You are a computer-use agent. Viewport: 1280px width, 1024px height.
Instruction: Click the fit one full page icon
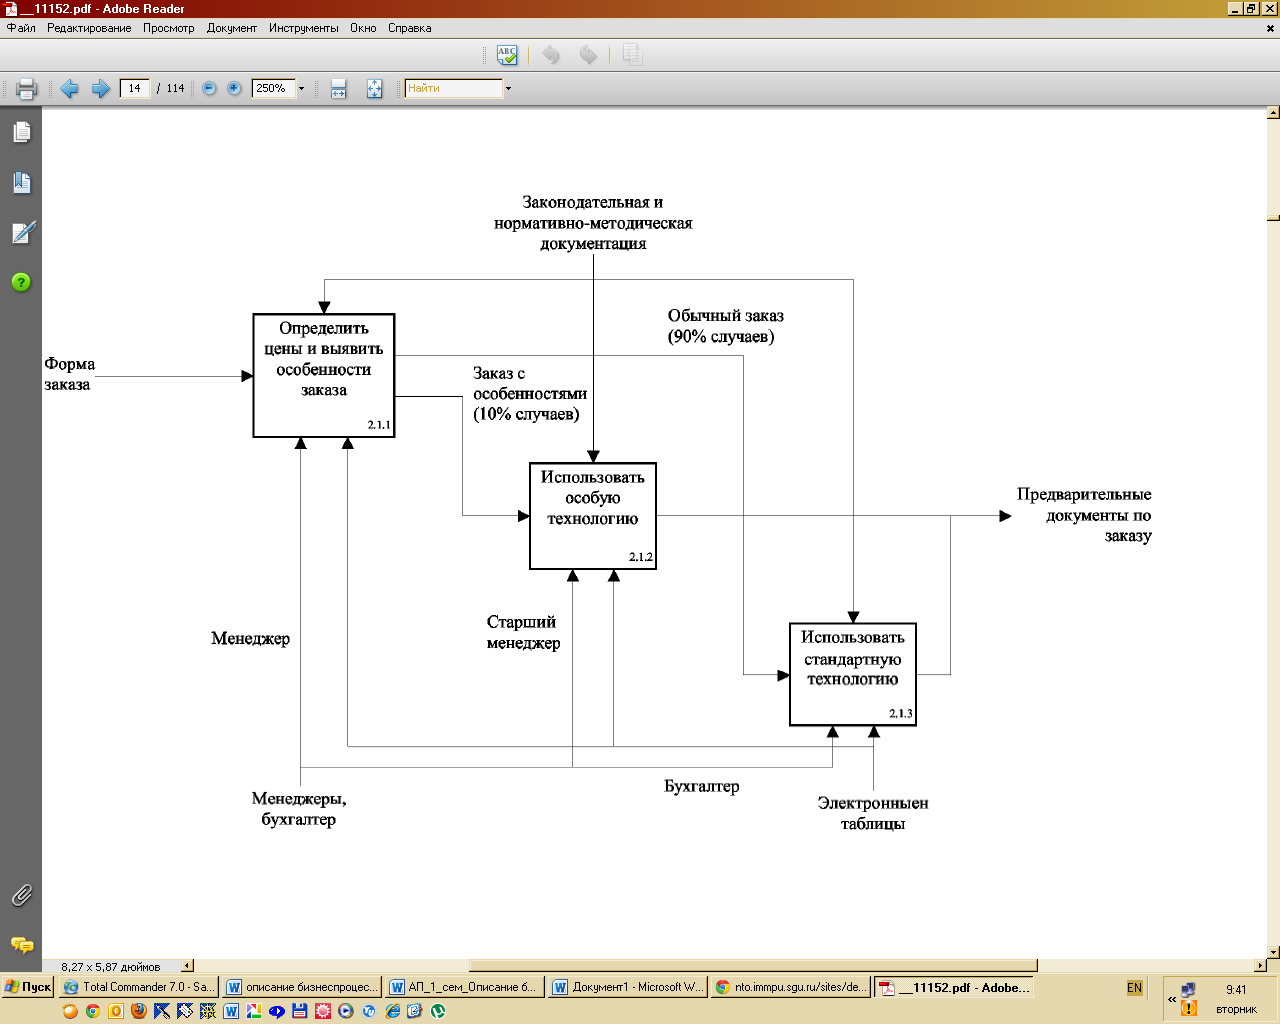pyautogui.click(x=374, y=89)
